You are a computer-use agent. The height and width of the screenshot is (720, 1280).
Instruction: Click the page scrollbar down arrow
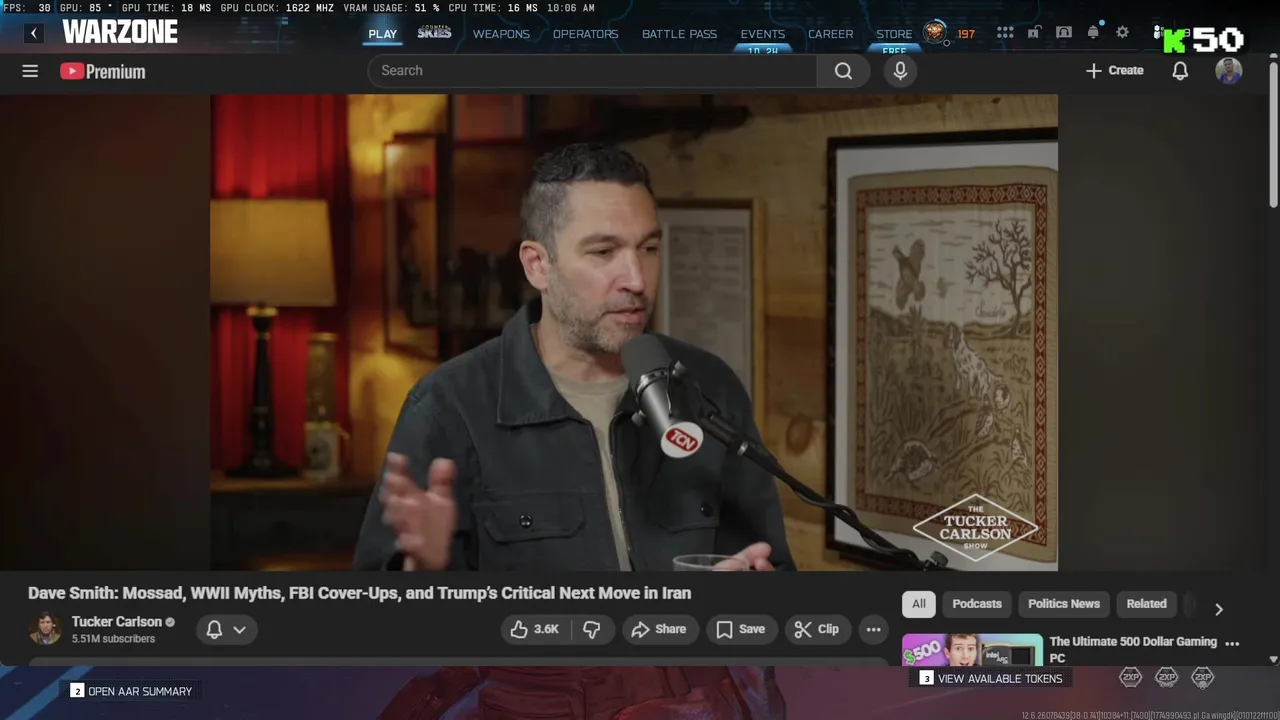point(1273,659)
